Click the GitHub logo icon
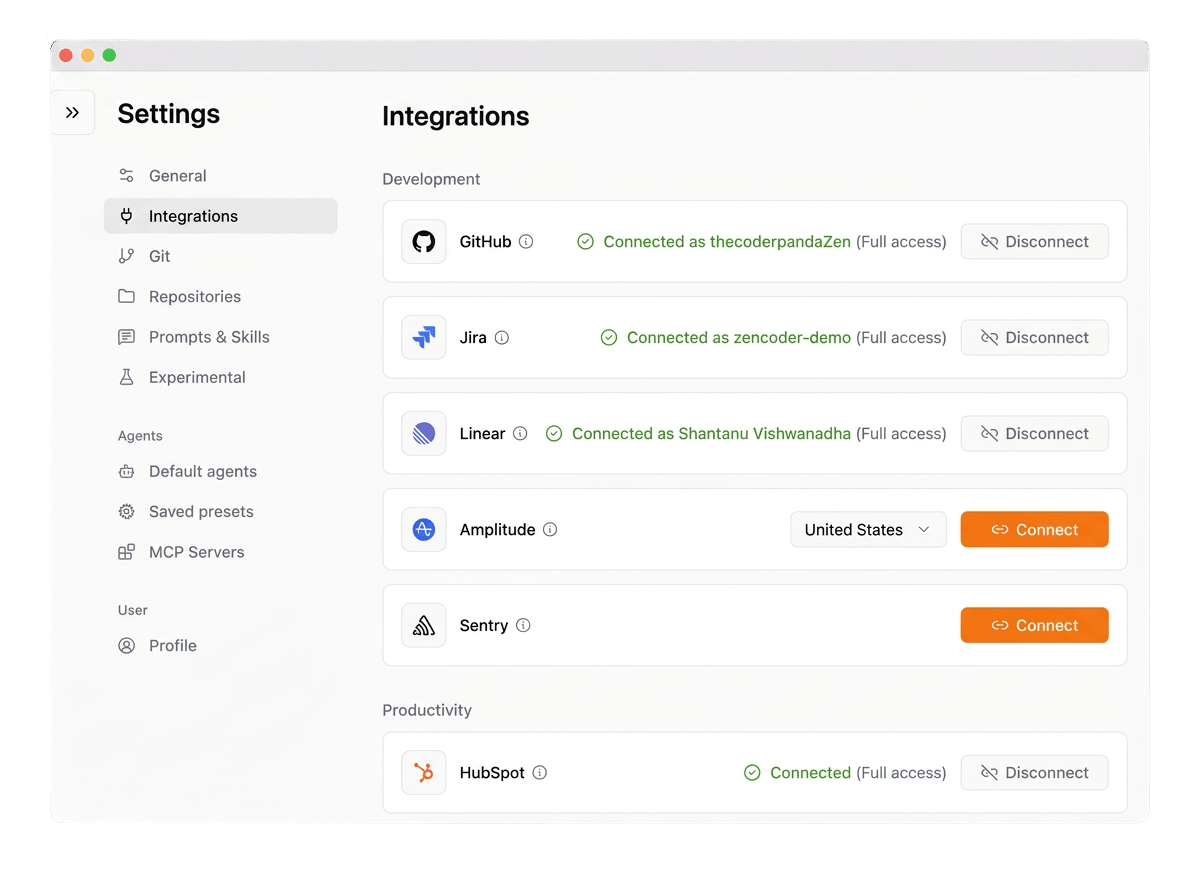This screenshot has width=1200, height=896. point(424,242)
